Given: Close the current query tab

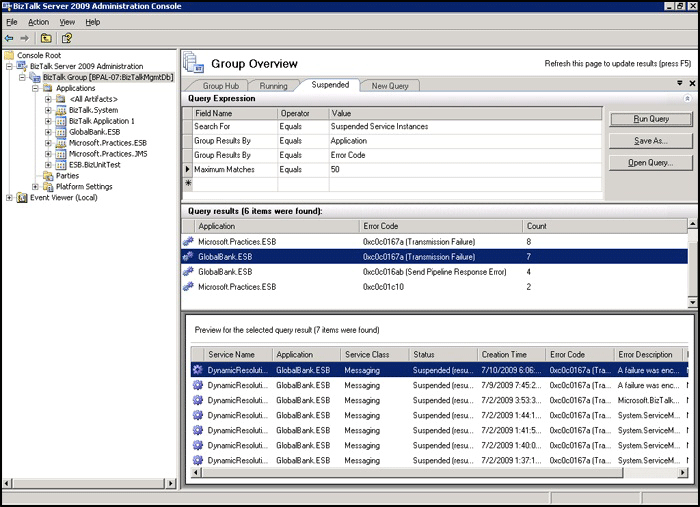Looking at the screenshot, I should coord(692,83).
